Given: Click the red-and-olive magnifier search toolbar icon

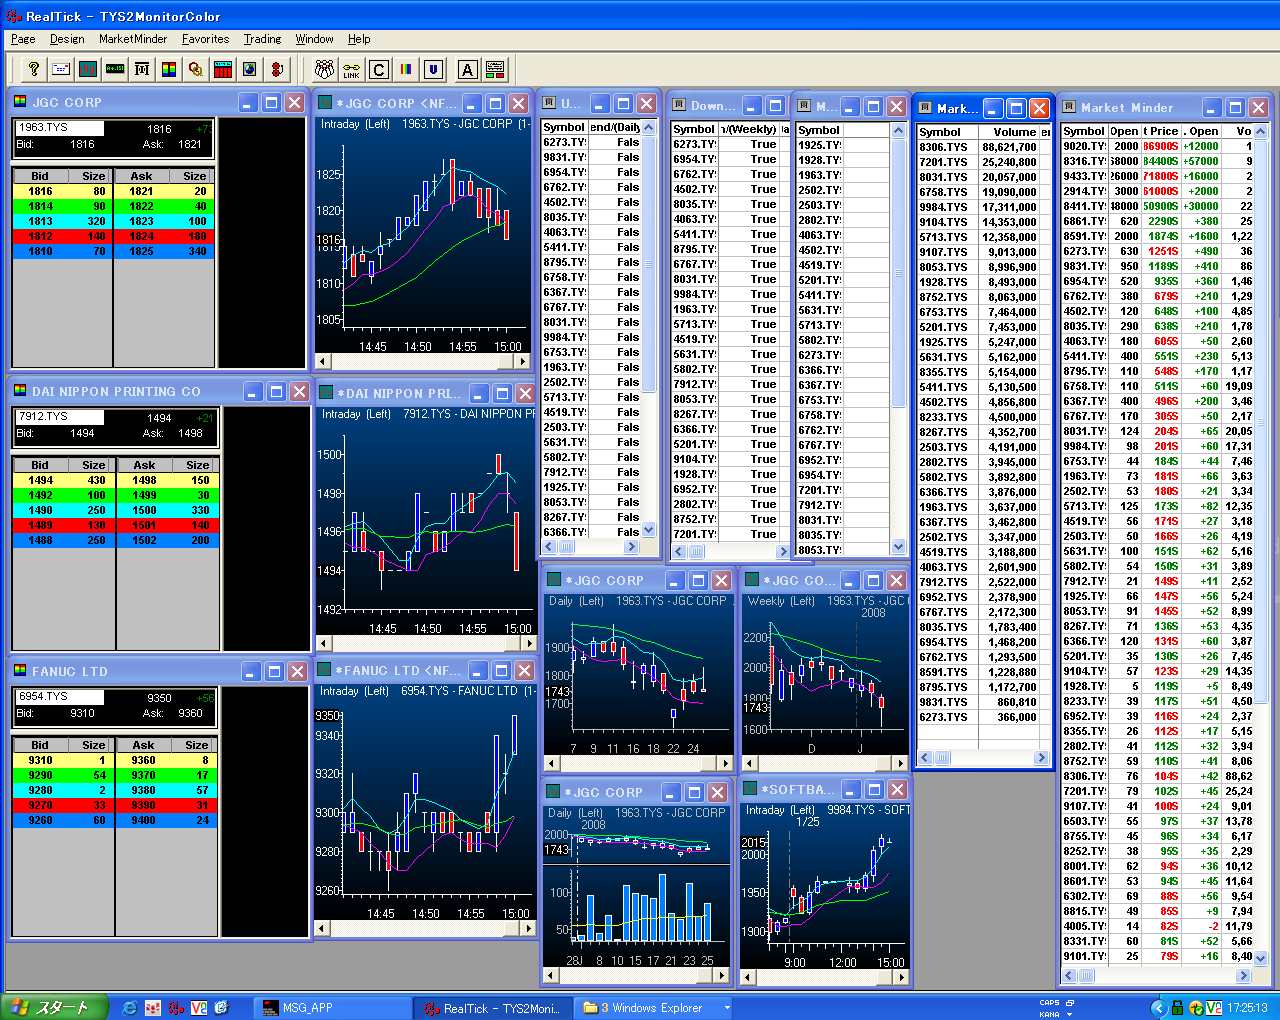Looking at the screenshot, I should point(196,69).
